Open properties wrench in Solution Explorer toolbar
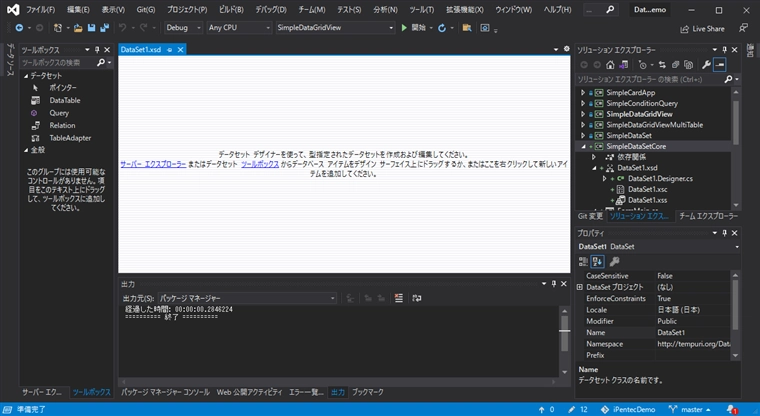 tap(706, 64)
